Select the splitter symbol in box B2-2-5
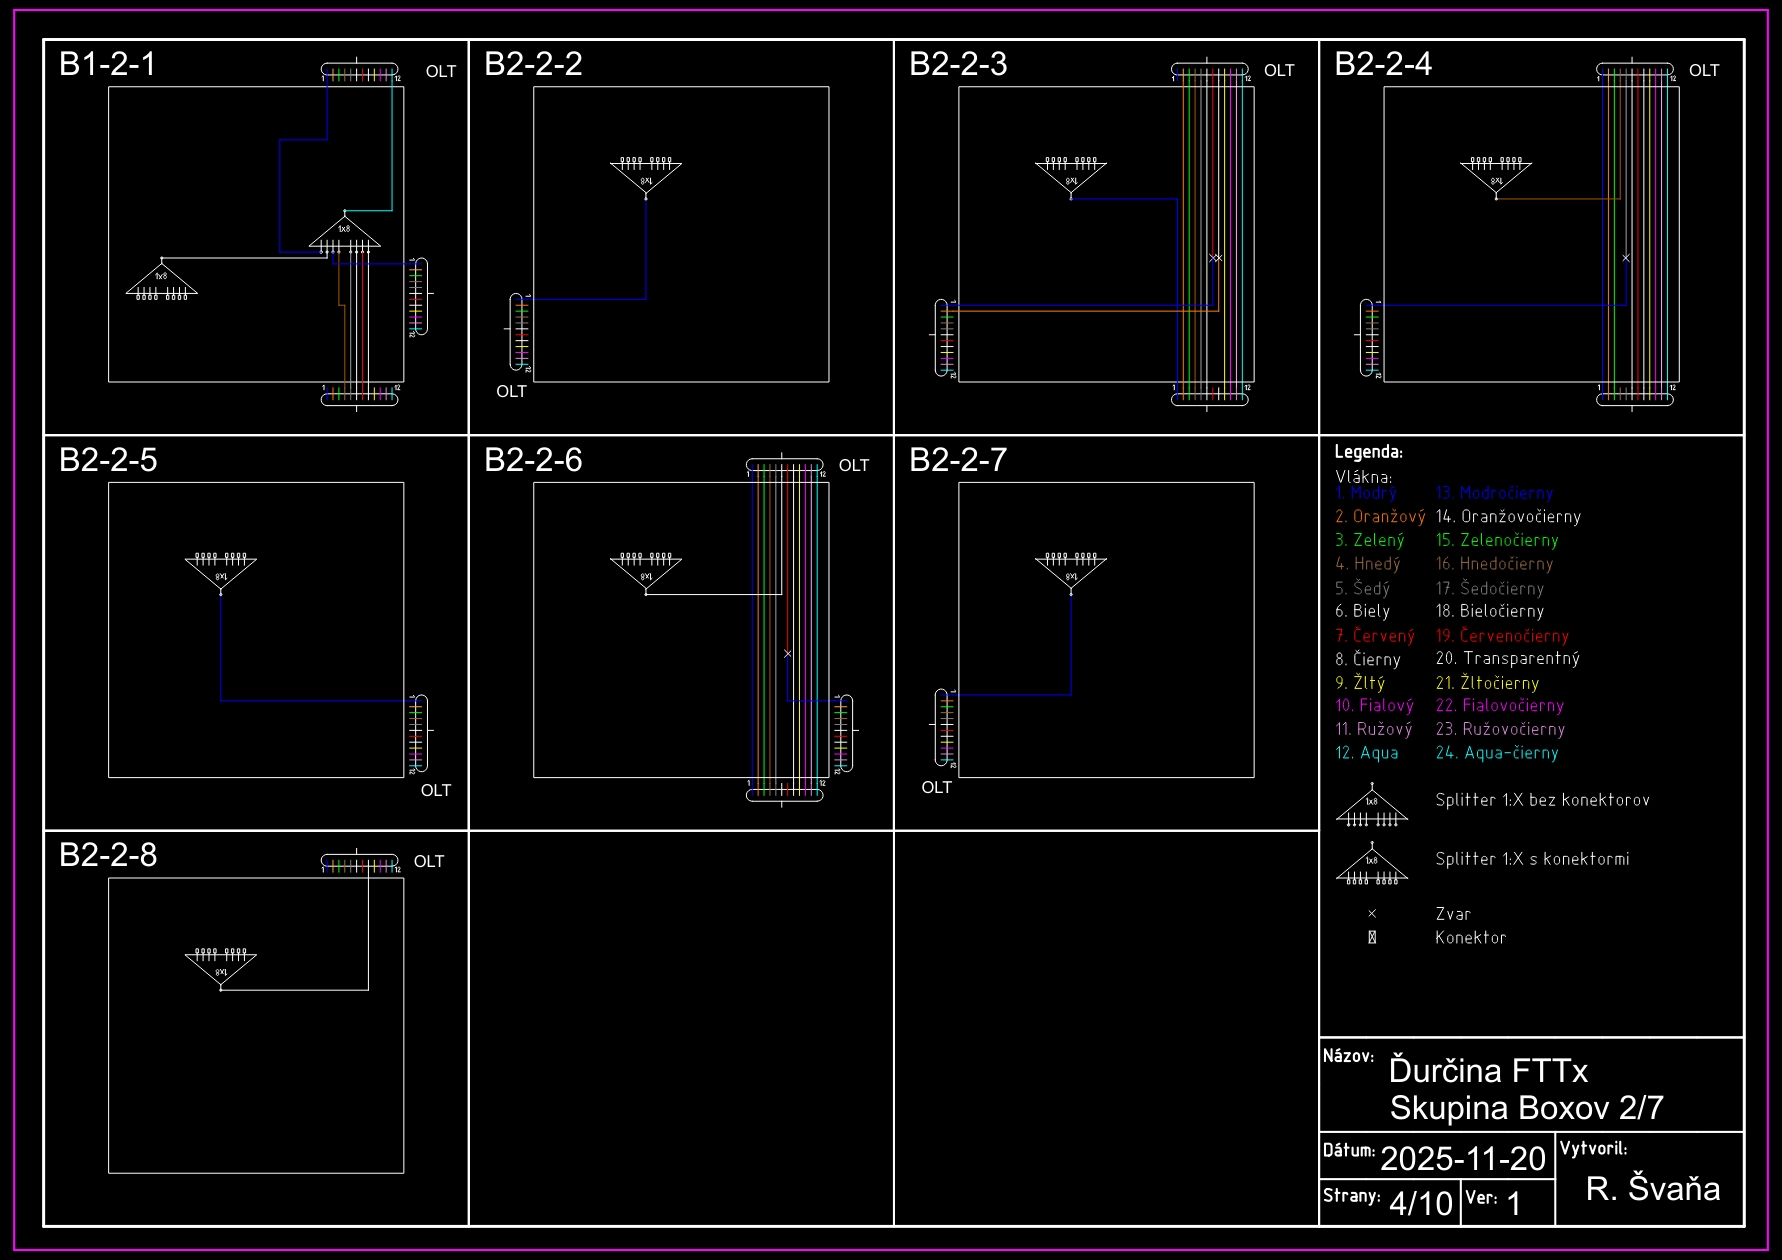 click(x=221, y=572)
